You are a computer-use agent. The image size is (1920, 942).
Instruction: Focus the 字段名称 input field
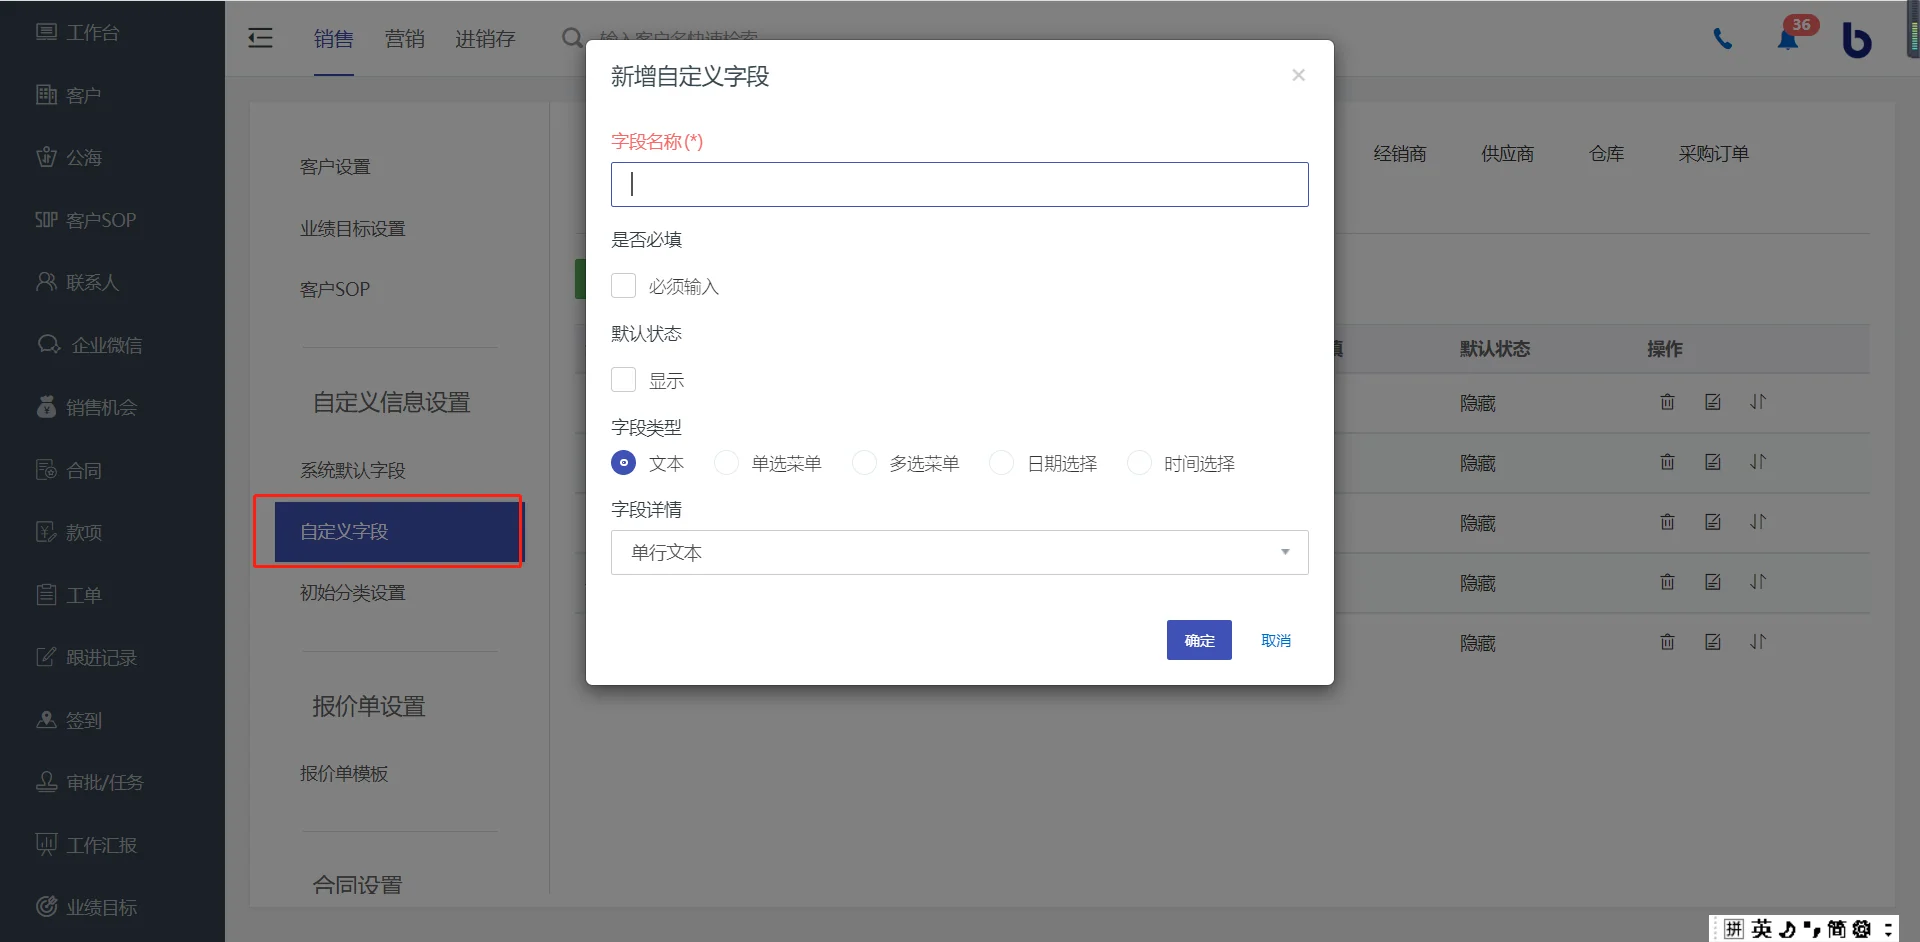(959, 184)
